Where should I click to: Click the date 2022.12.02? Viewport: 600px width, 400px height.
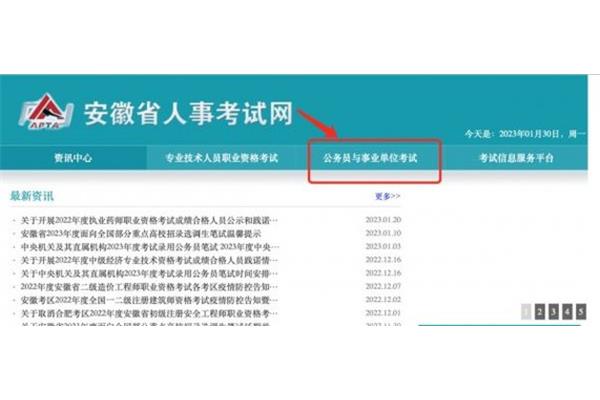(383, 299)
